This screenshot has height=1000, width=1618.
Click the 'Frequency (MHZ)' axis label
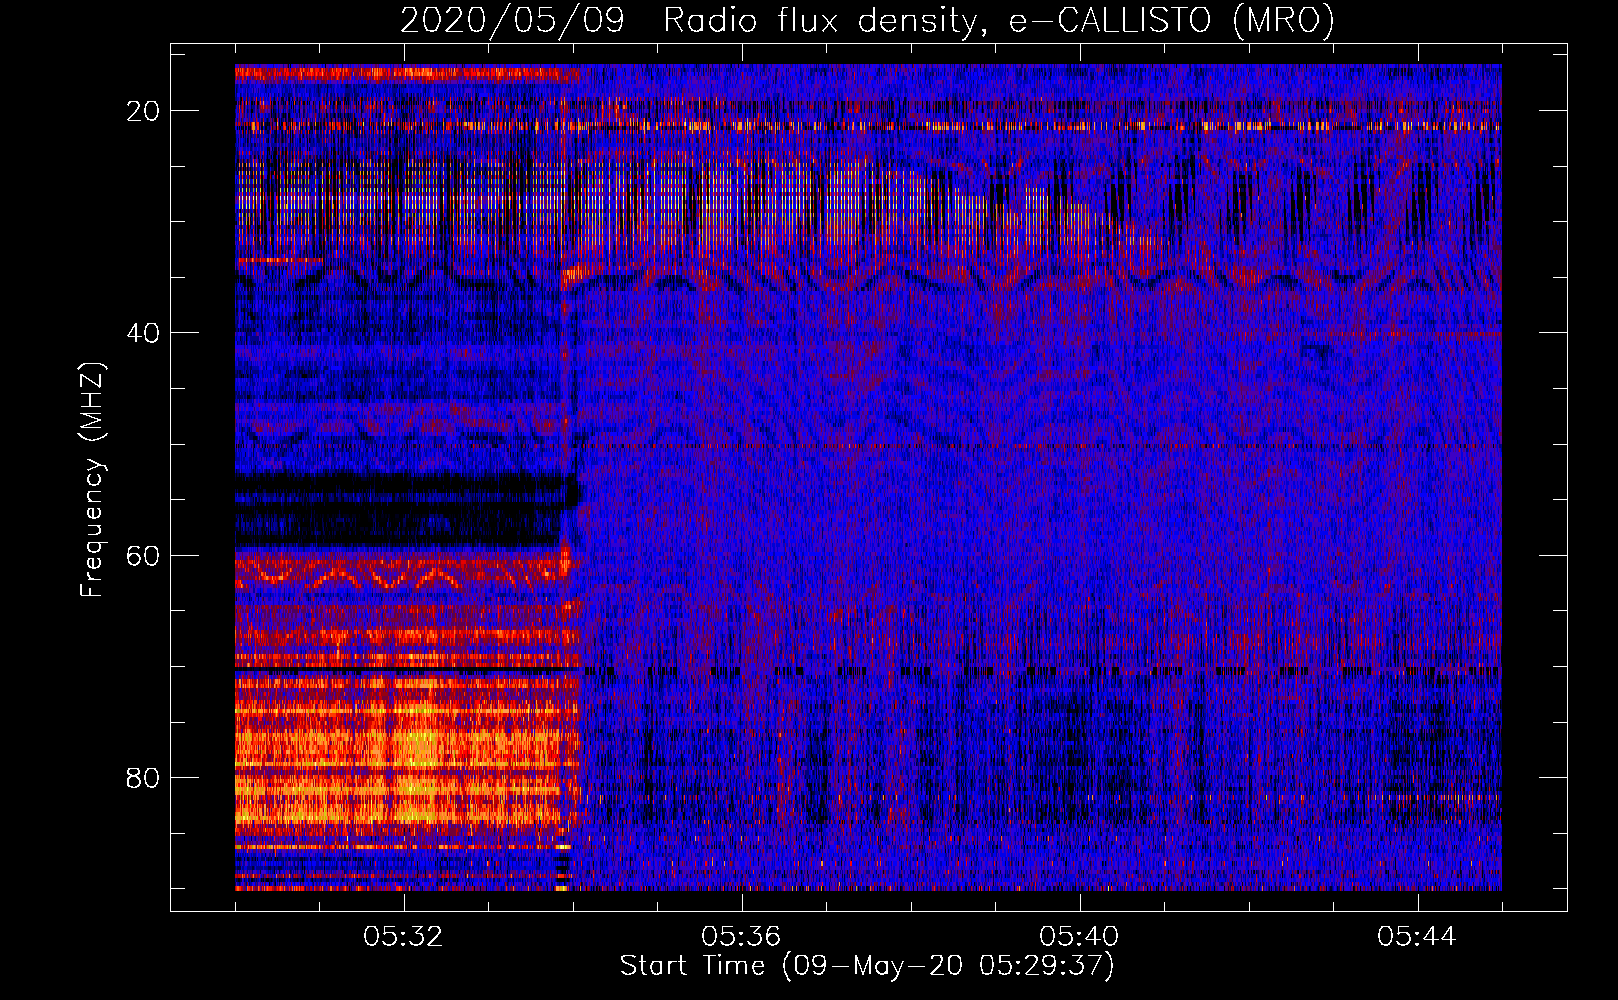pyautogui.click(x=92, y=480)
